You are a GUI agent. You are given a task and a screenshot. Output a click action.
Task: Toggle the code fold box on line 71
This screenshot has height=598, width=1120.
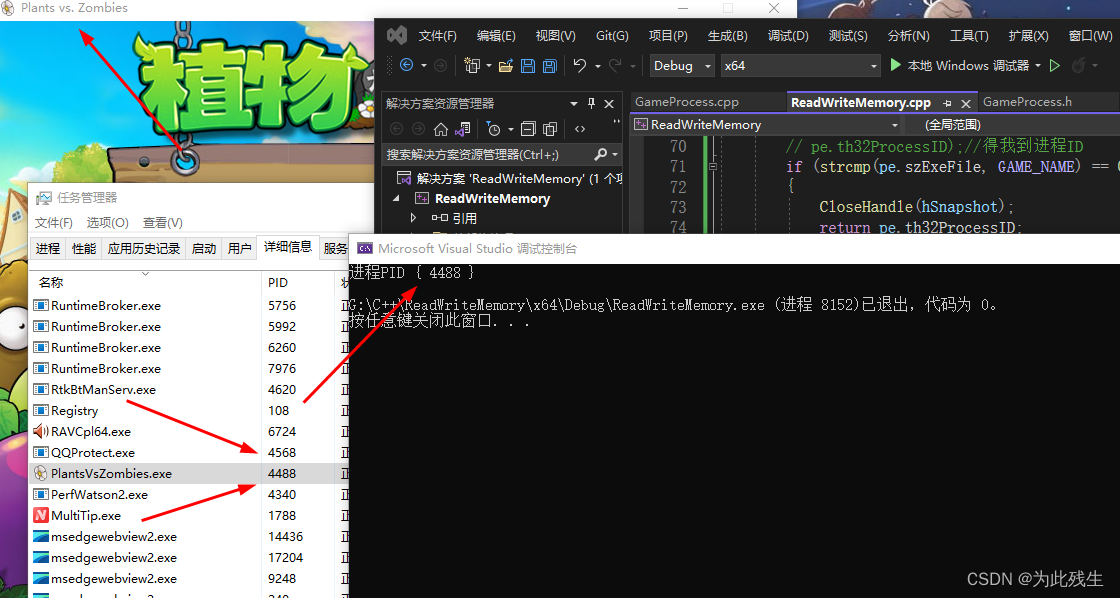point(713,166)
